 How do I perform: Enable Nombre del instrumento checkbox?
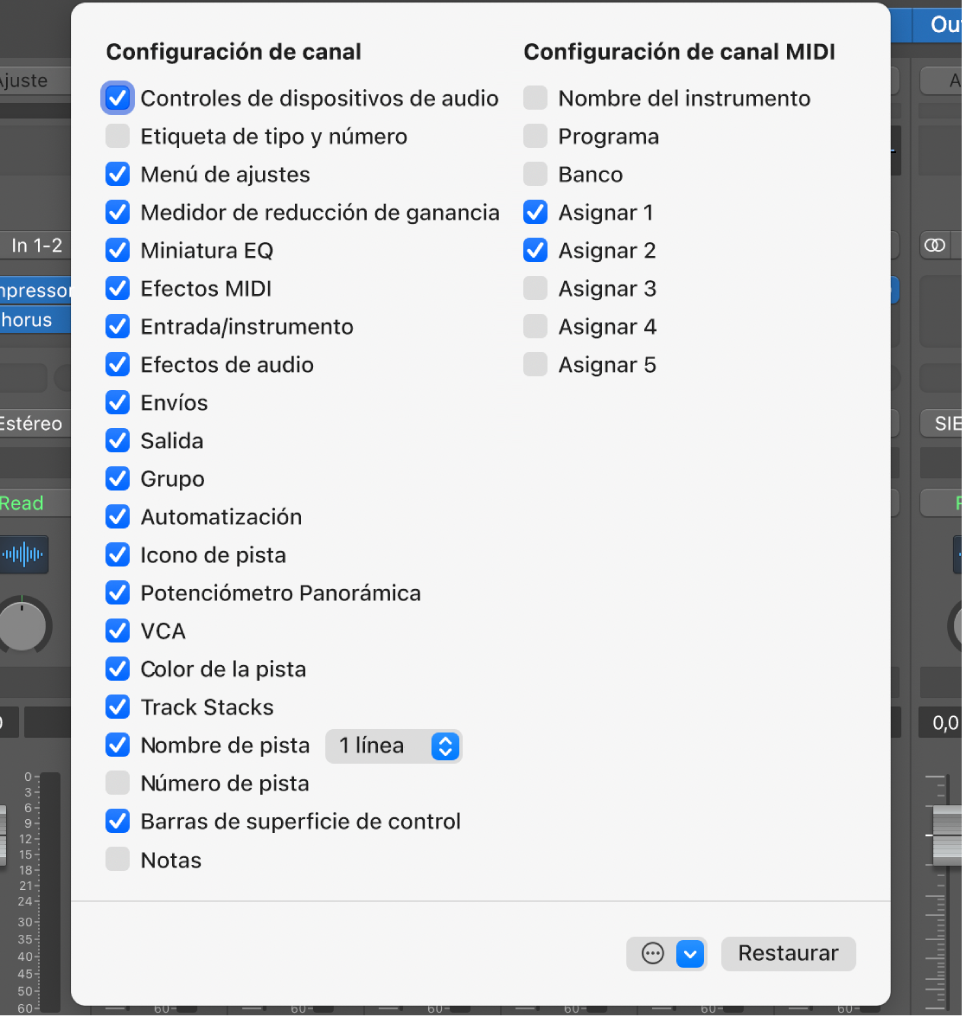click(536, 98)
